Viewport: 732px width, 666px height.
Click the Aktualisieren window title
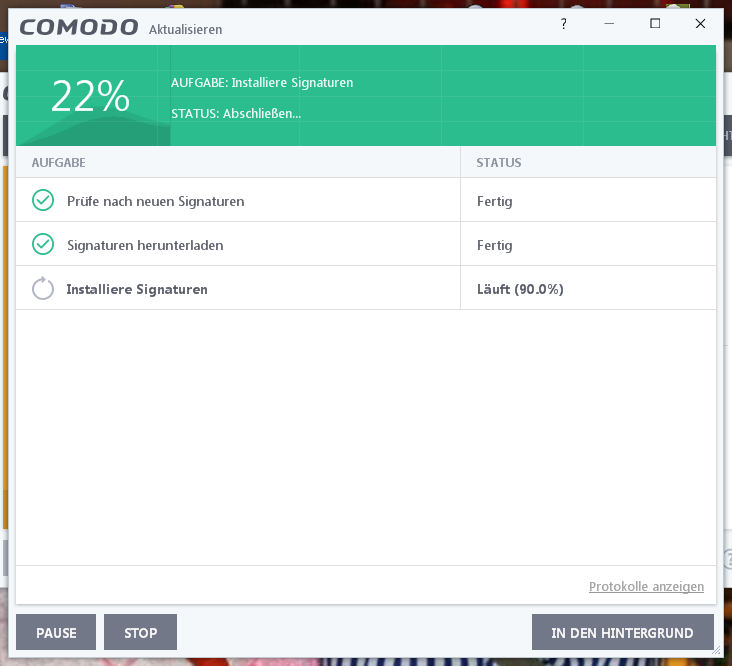[x=185, y=29]
